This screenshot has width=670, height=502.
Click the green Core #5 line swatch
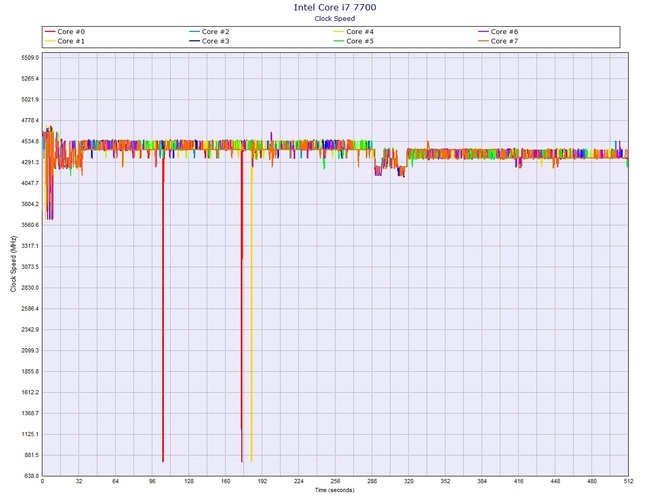click(339, 41)
